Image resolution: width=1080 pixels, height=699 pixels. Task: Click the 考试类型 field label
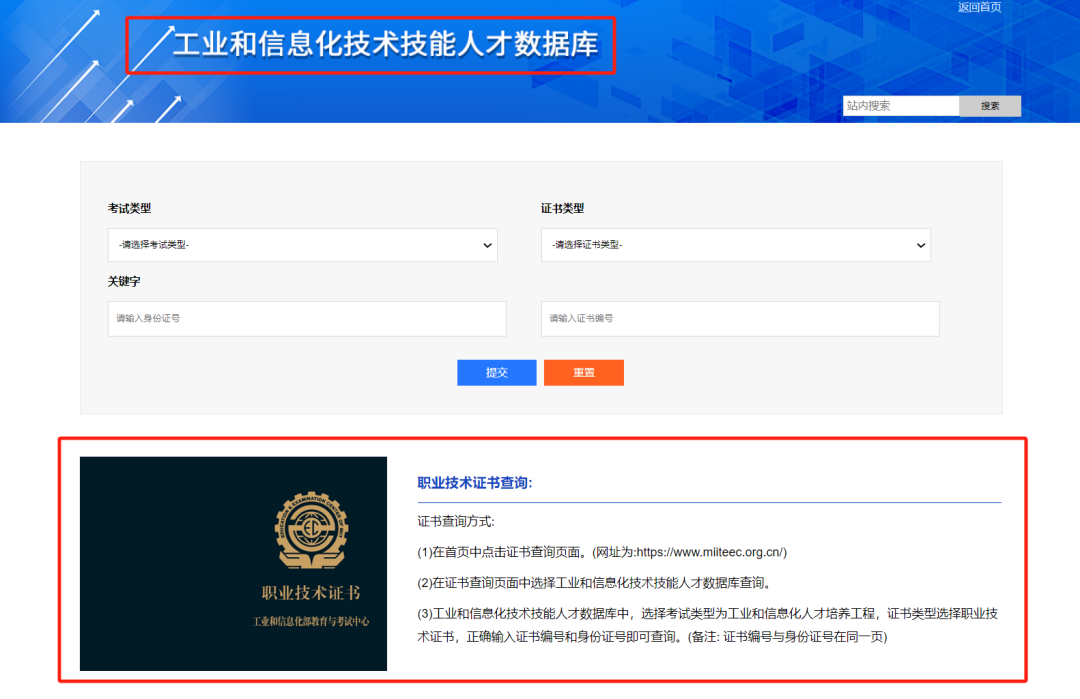[x=129, y=208]
